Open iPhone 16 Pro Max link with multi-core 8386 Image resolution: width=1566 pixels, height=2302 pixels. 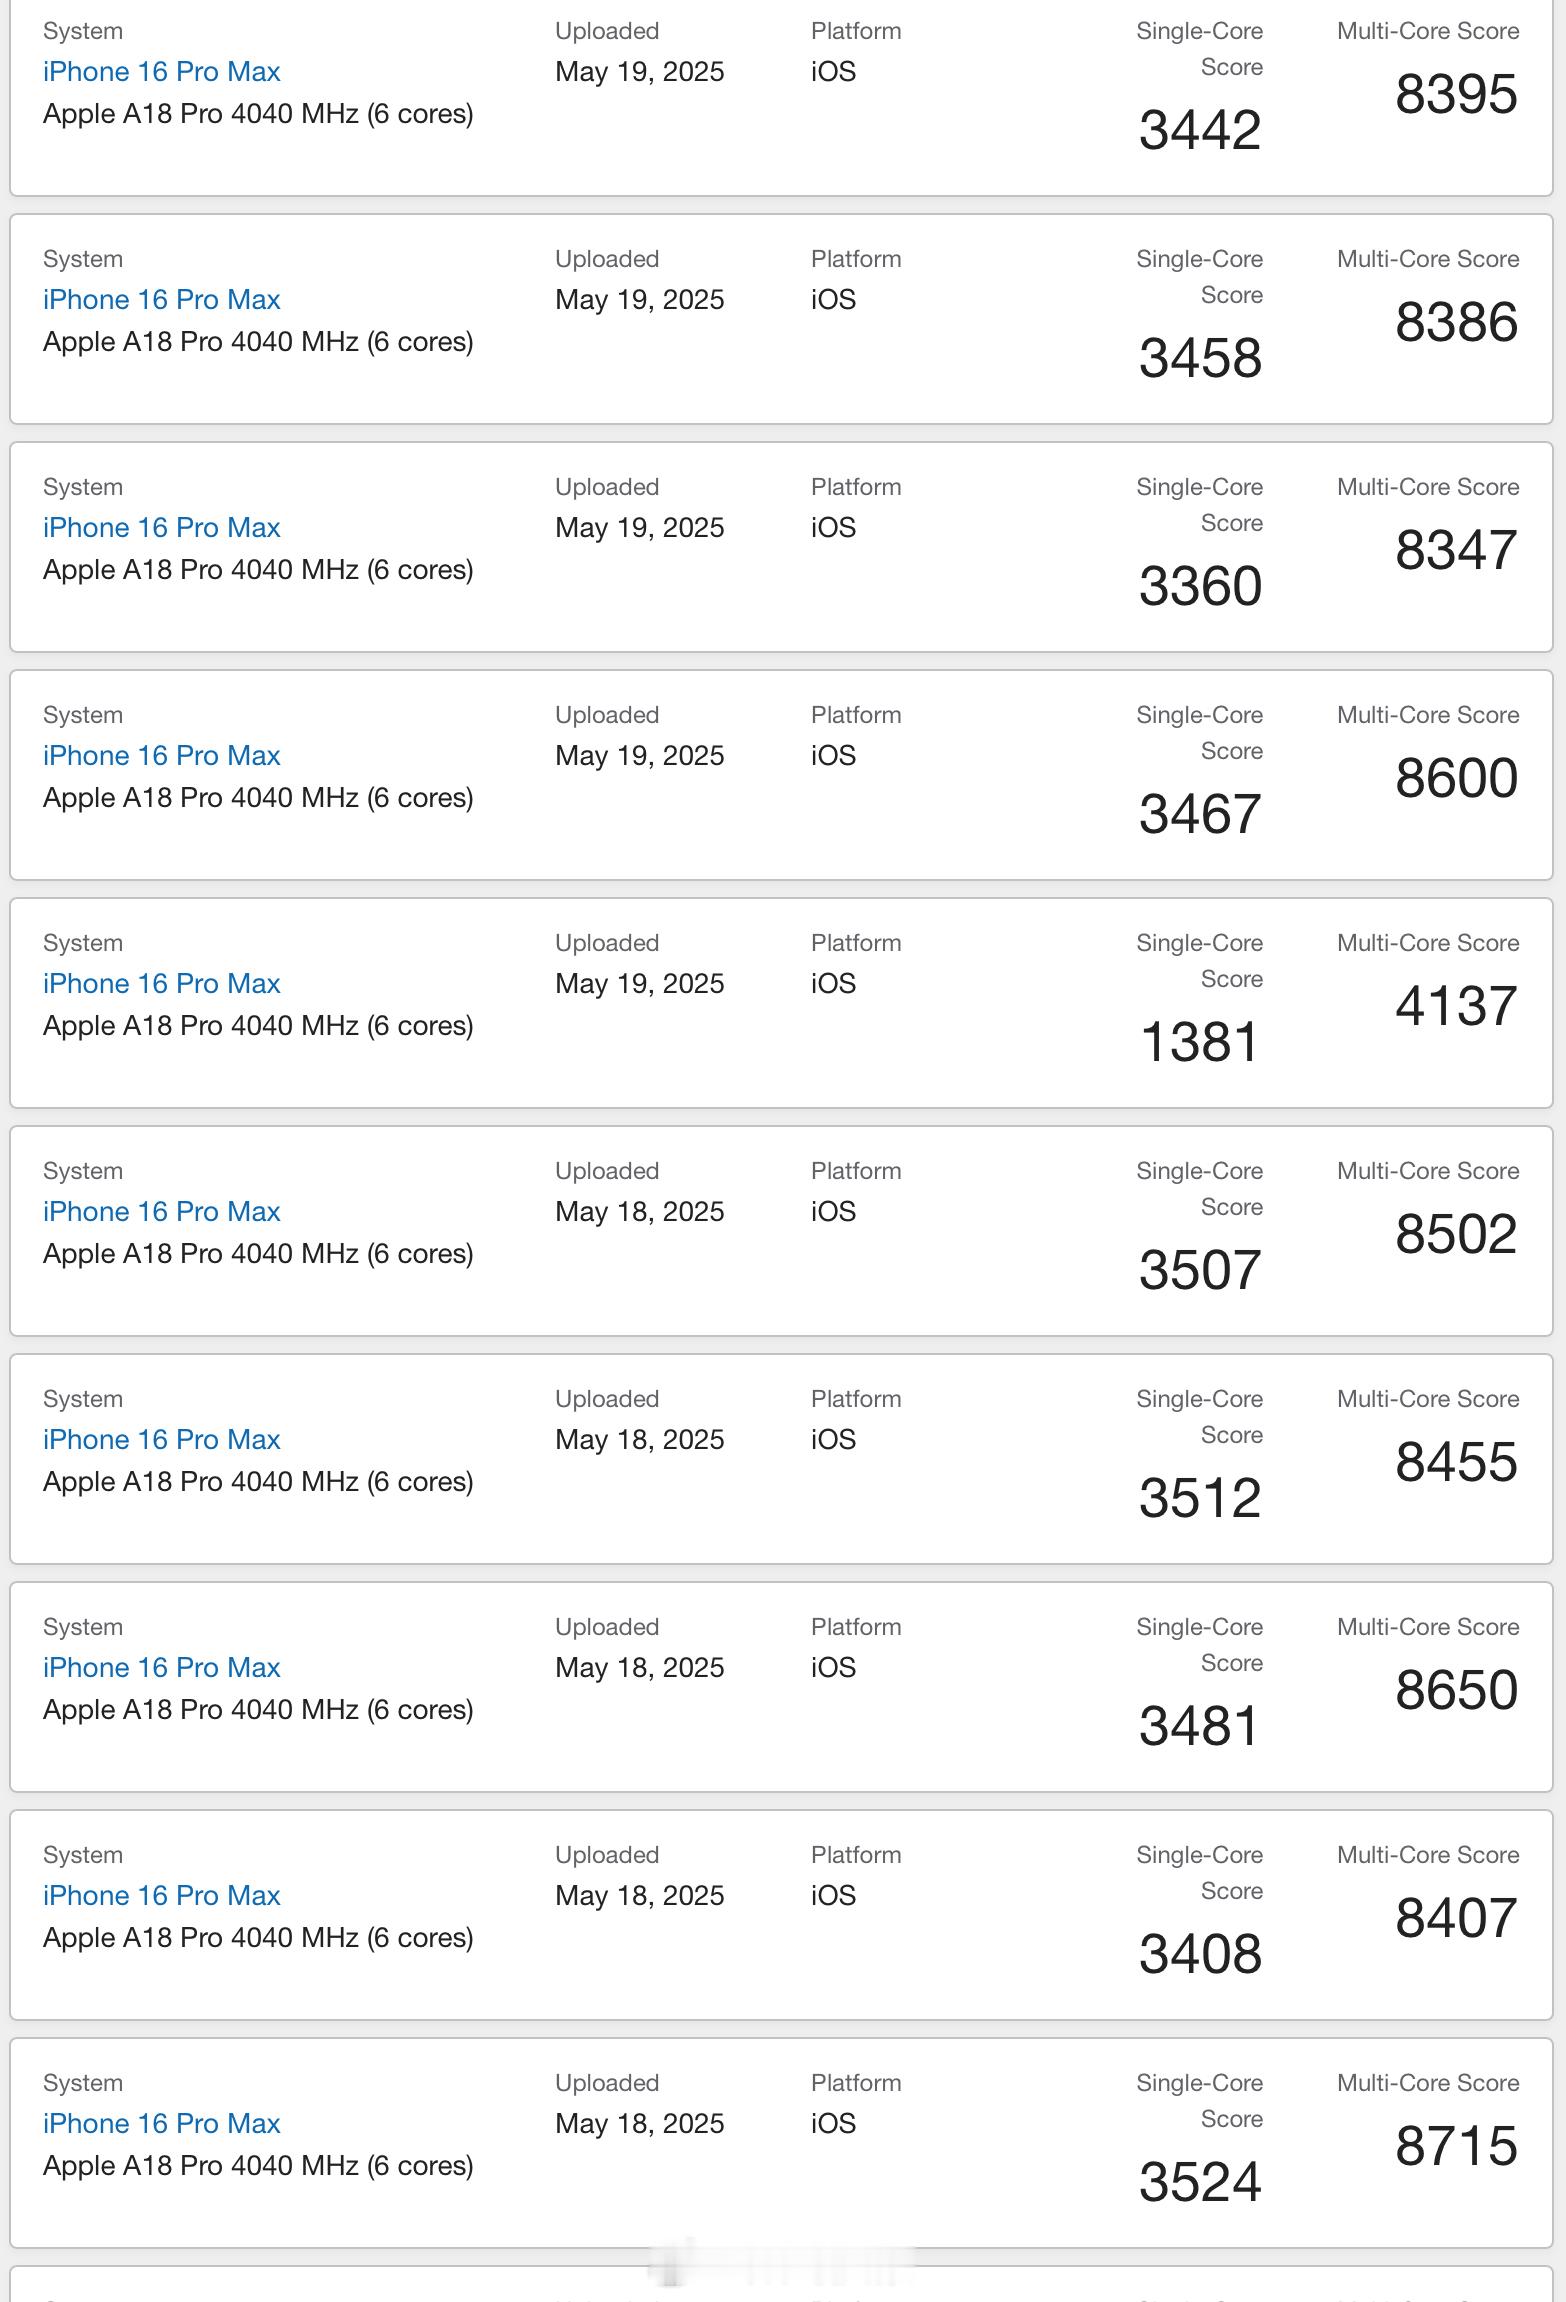[x=161, y=300]
